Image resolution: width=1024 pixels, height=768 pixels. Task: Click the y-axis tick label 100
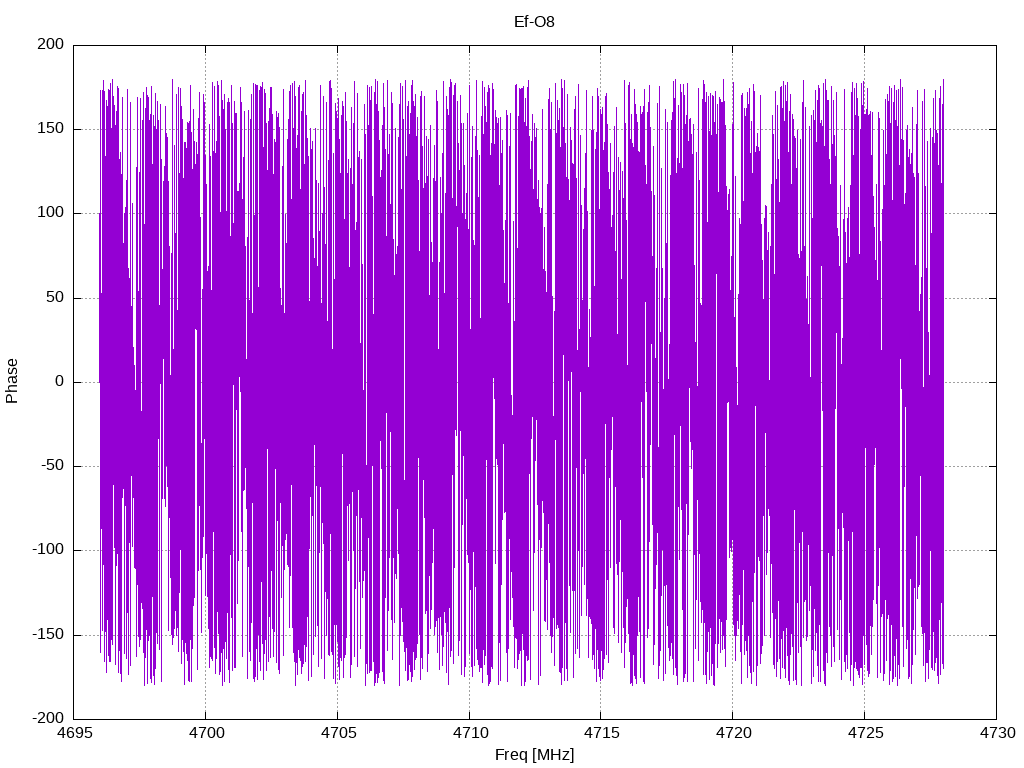(x=51, y=213)
